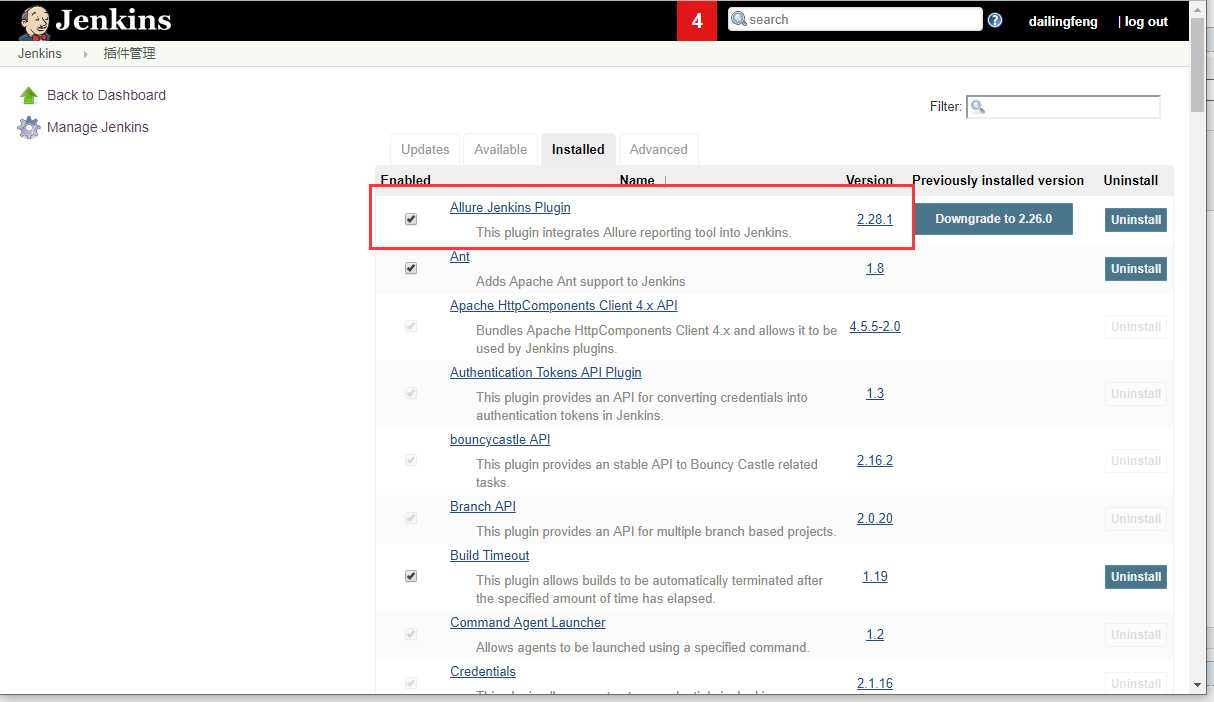Go to Jenkins breadcrumb link
1214x702 pixels.
click(39, 54)
